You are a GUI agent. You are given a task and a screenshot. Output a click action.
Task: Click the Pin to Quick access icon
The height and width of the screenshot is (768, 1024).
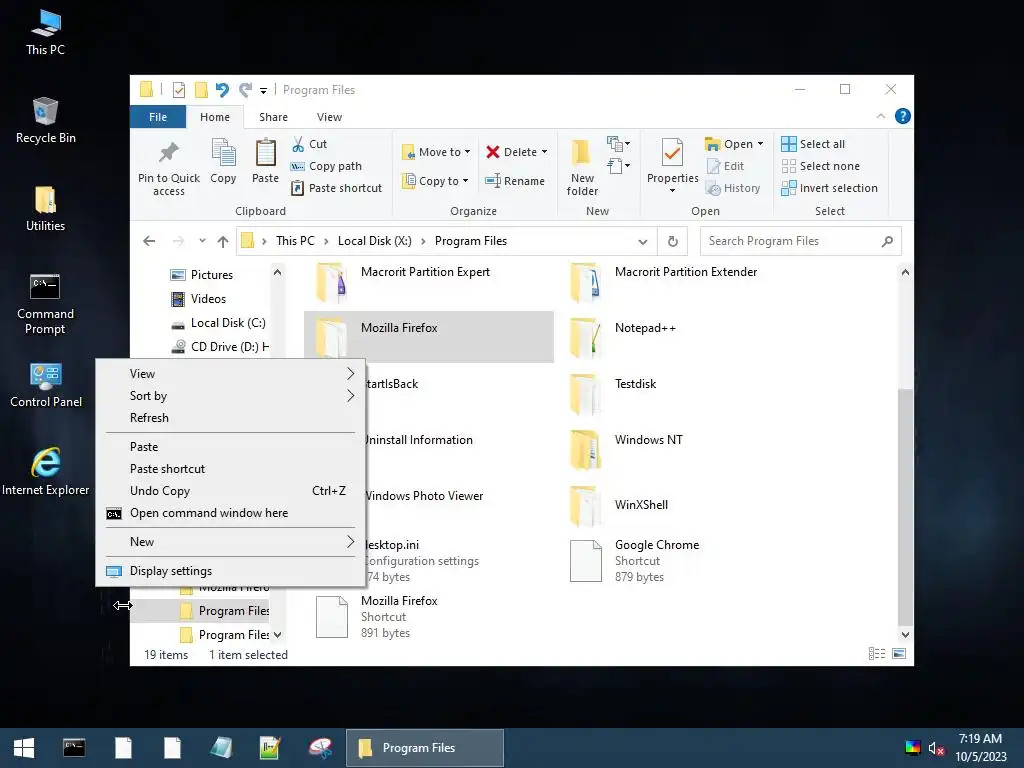pos(168,153)
